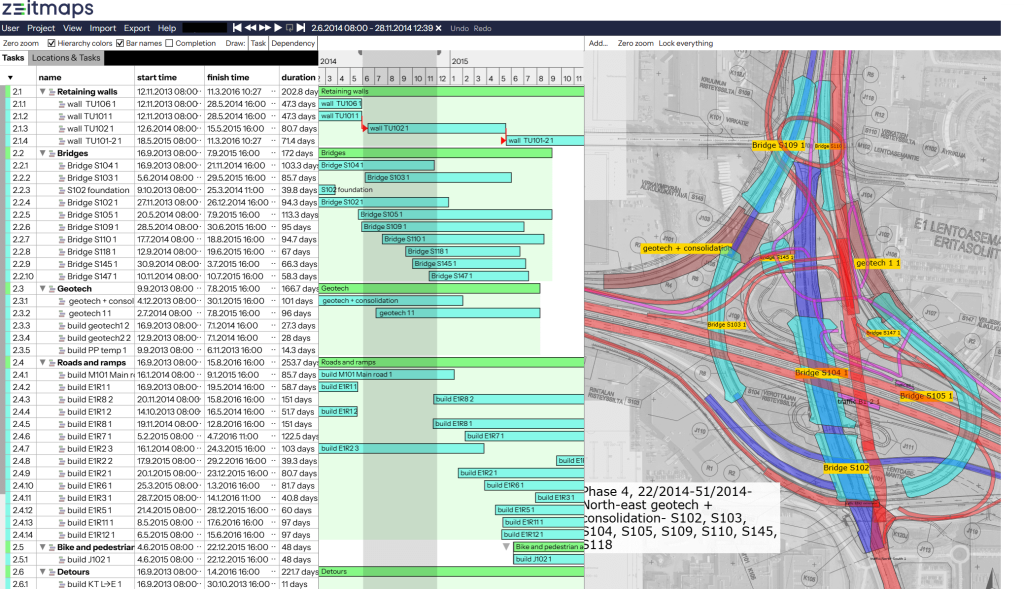Sort by the start time column header
Image resolution: width=1024 pixels, height=589 pixels.
157,77
